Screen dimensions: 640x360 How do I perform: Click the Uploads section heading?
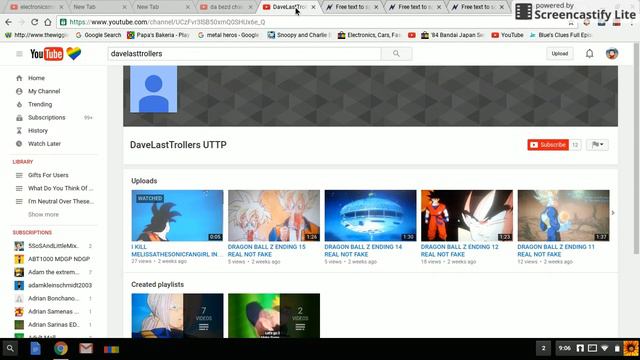click(x=144, y=181)
